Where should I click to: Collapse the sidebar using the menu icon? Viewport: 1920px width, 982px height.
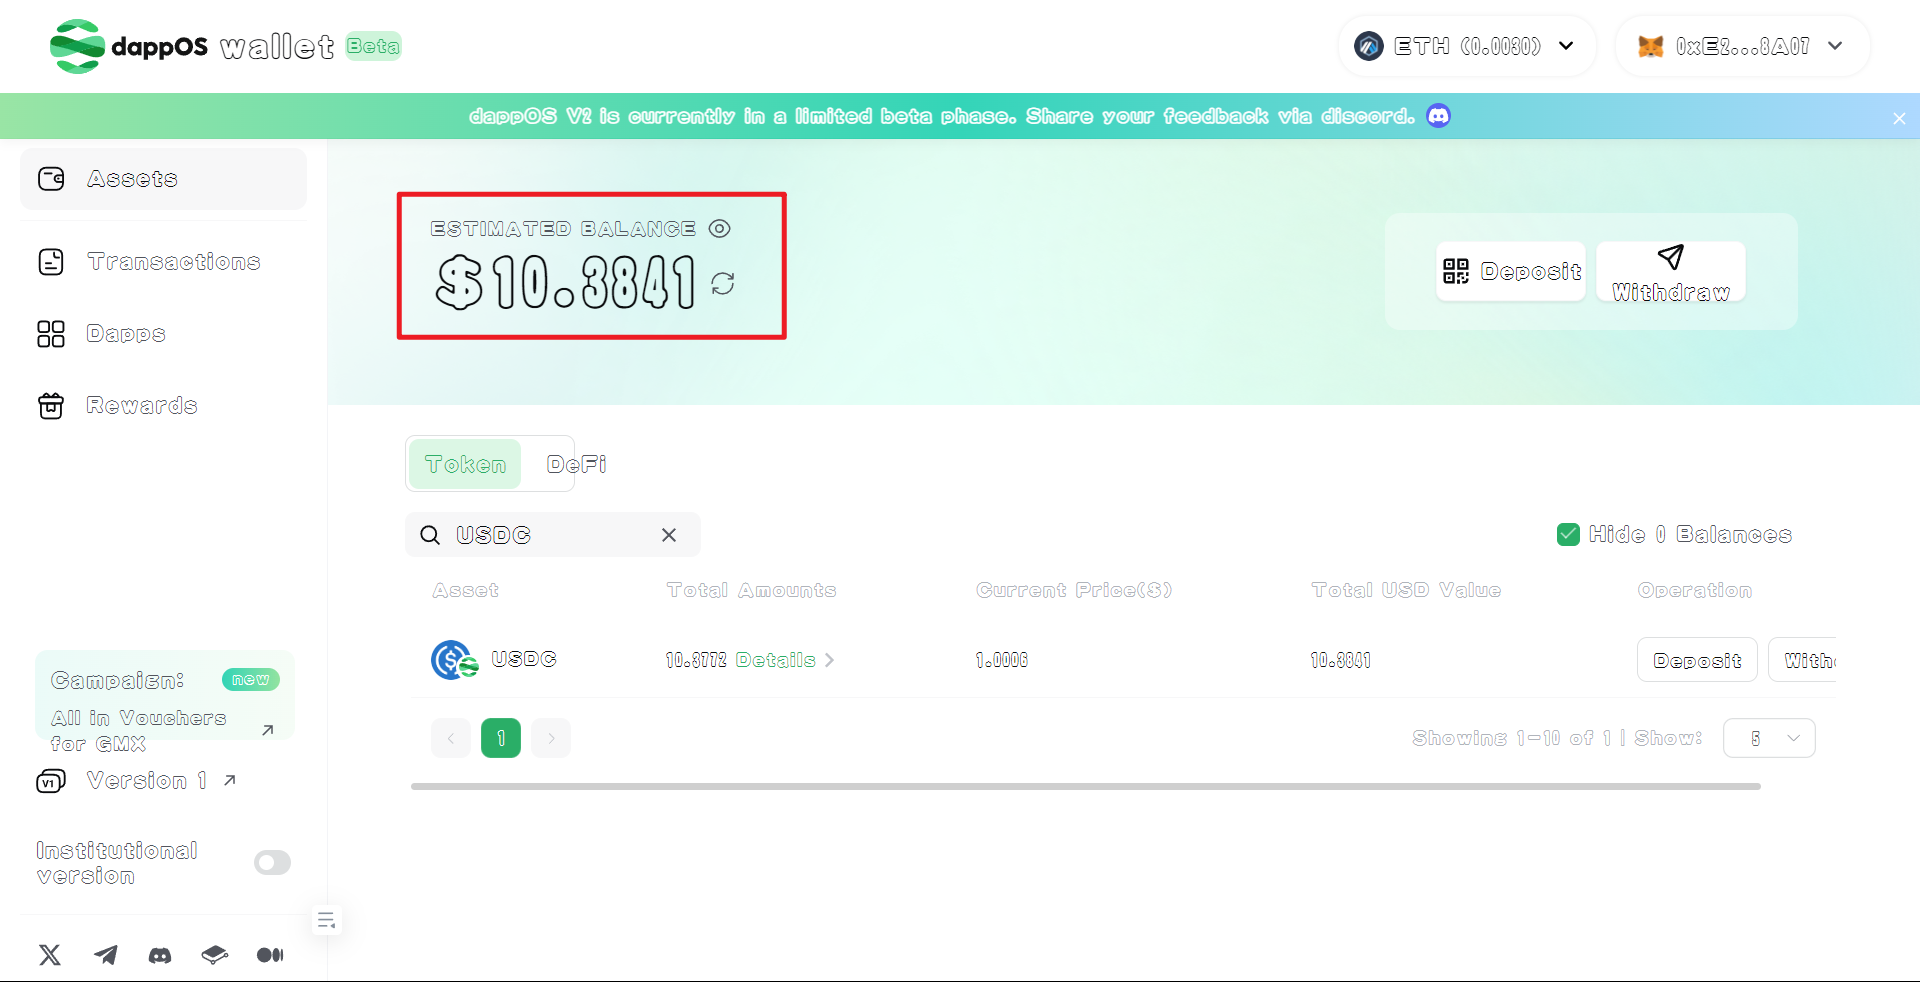(326, 920)
